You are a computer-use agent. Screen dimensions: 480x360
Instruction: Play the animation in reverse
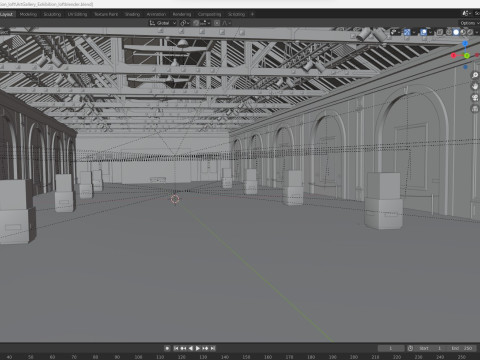click(x=191, y=348)
